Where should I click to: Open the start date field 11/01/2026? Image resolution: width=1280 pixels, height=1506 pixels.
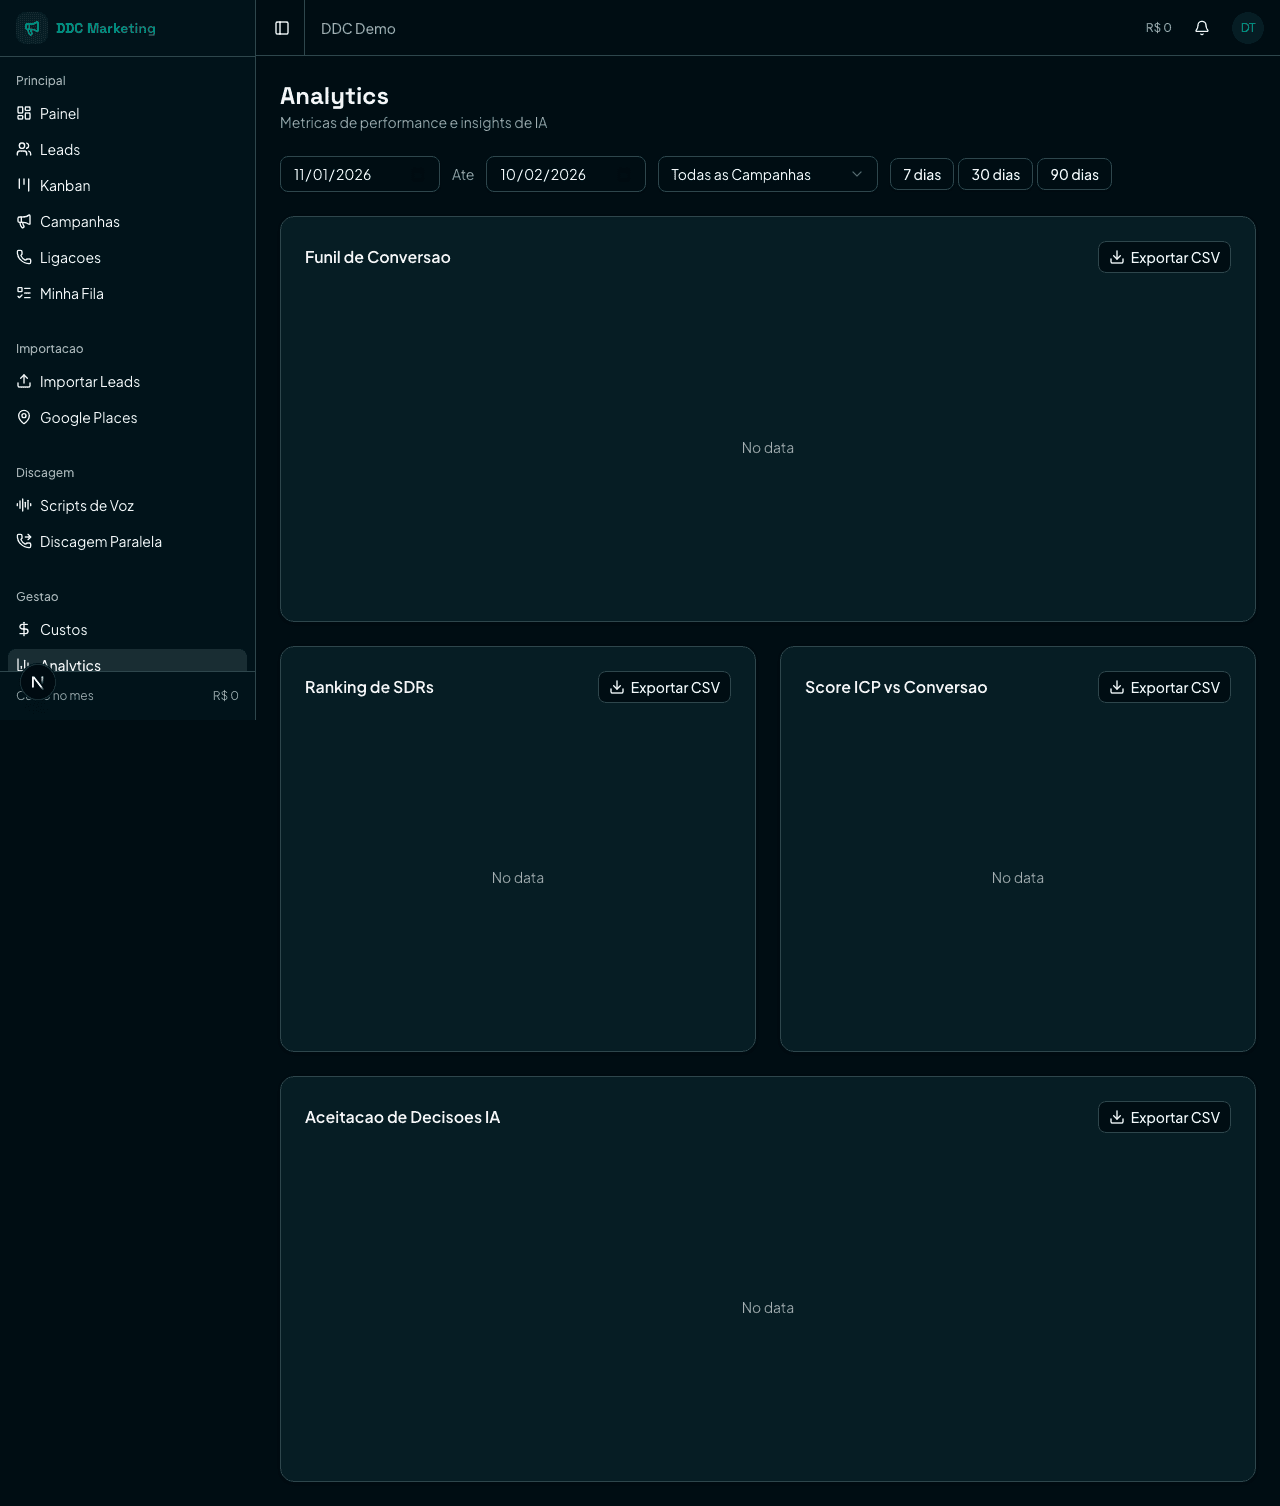click(x=359, y=174)
